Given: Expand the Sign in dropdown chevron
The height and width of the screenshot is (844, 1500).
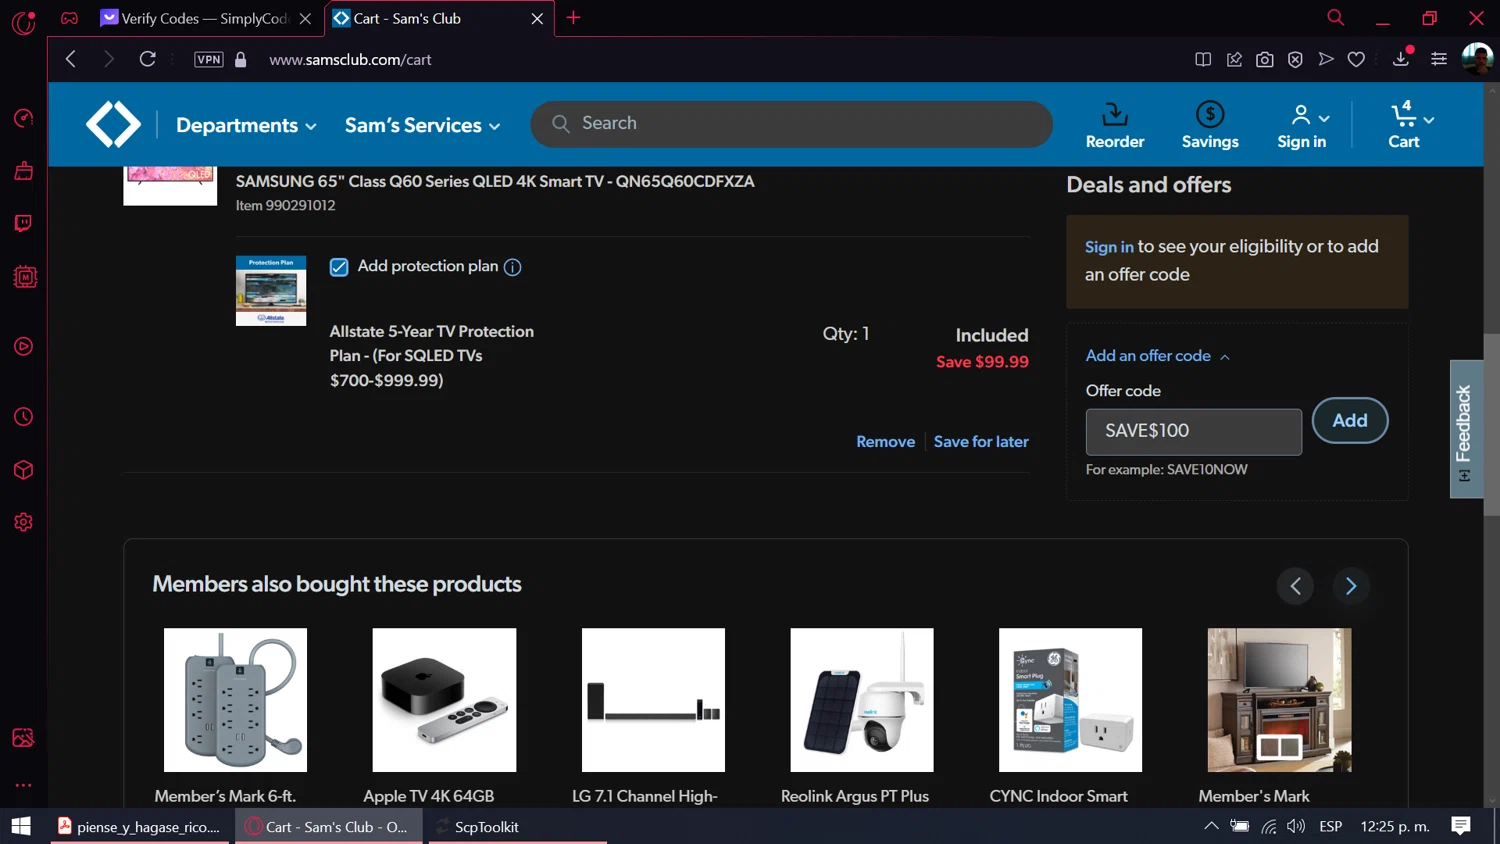Looking at the screenshot, I should point(1324,119).
